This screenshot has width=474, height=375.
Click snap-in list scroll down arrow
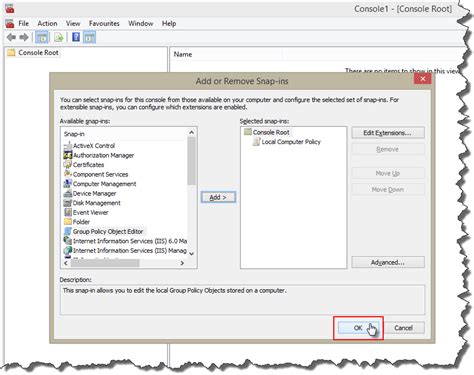191,254
